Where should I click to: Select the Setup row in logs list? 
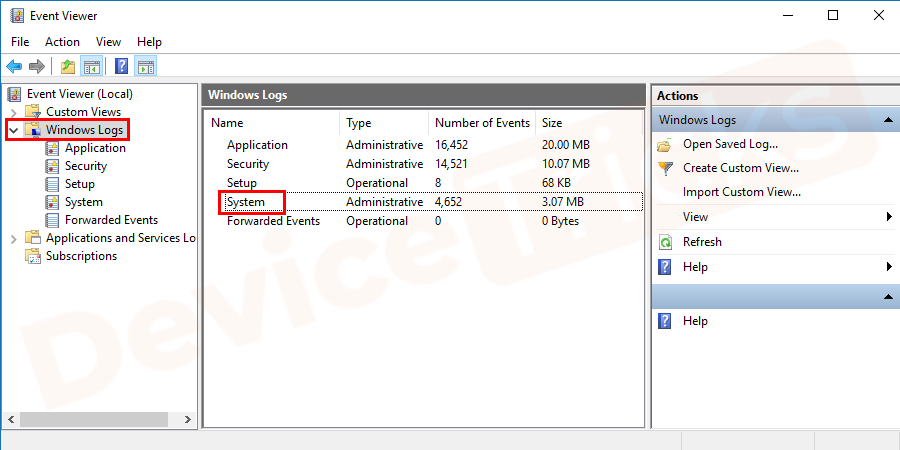click(x=424, y=183)
